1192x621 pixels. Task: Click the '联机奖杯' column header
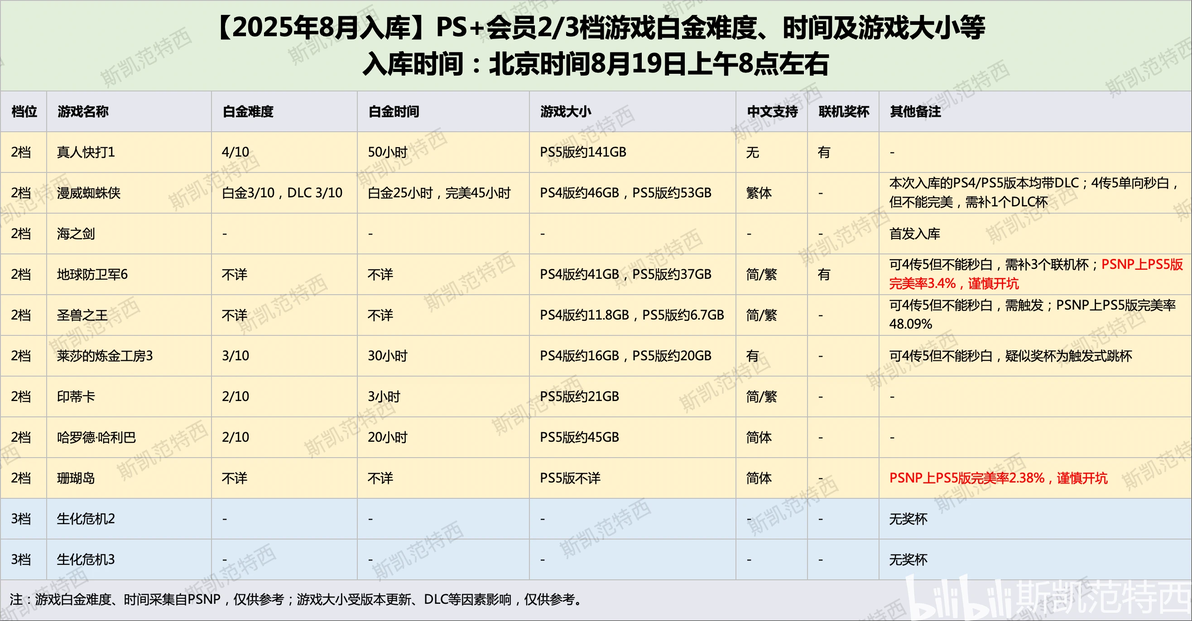pyautogui.click(x=844, y=112)
